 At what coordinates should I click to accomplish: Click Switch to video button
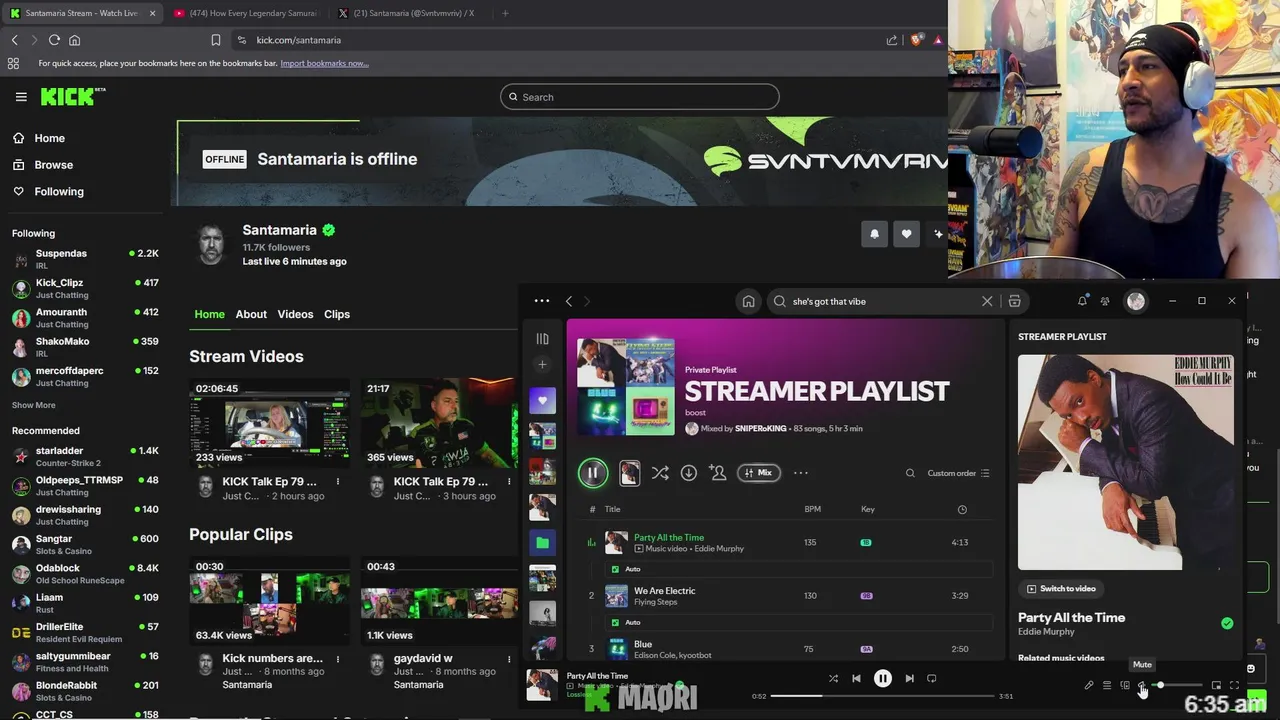click(x=1061, y=589)
